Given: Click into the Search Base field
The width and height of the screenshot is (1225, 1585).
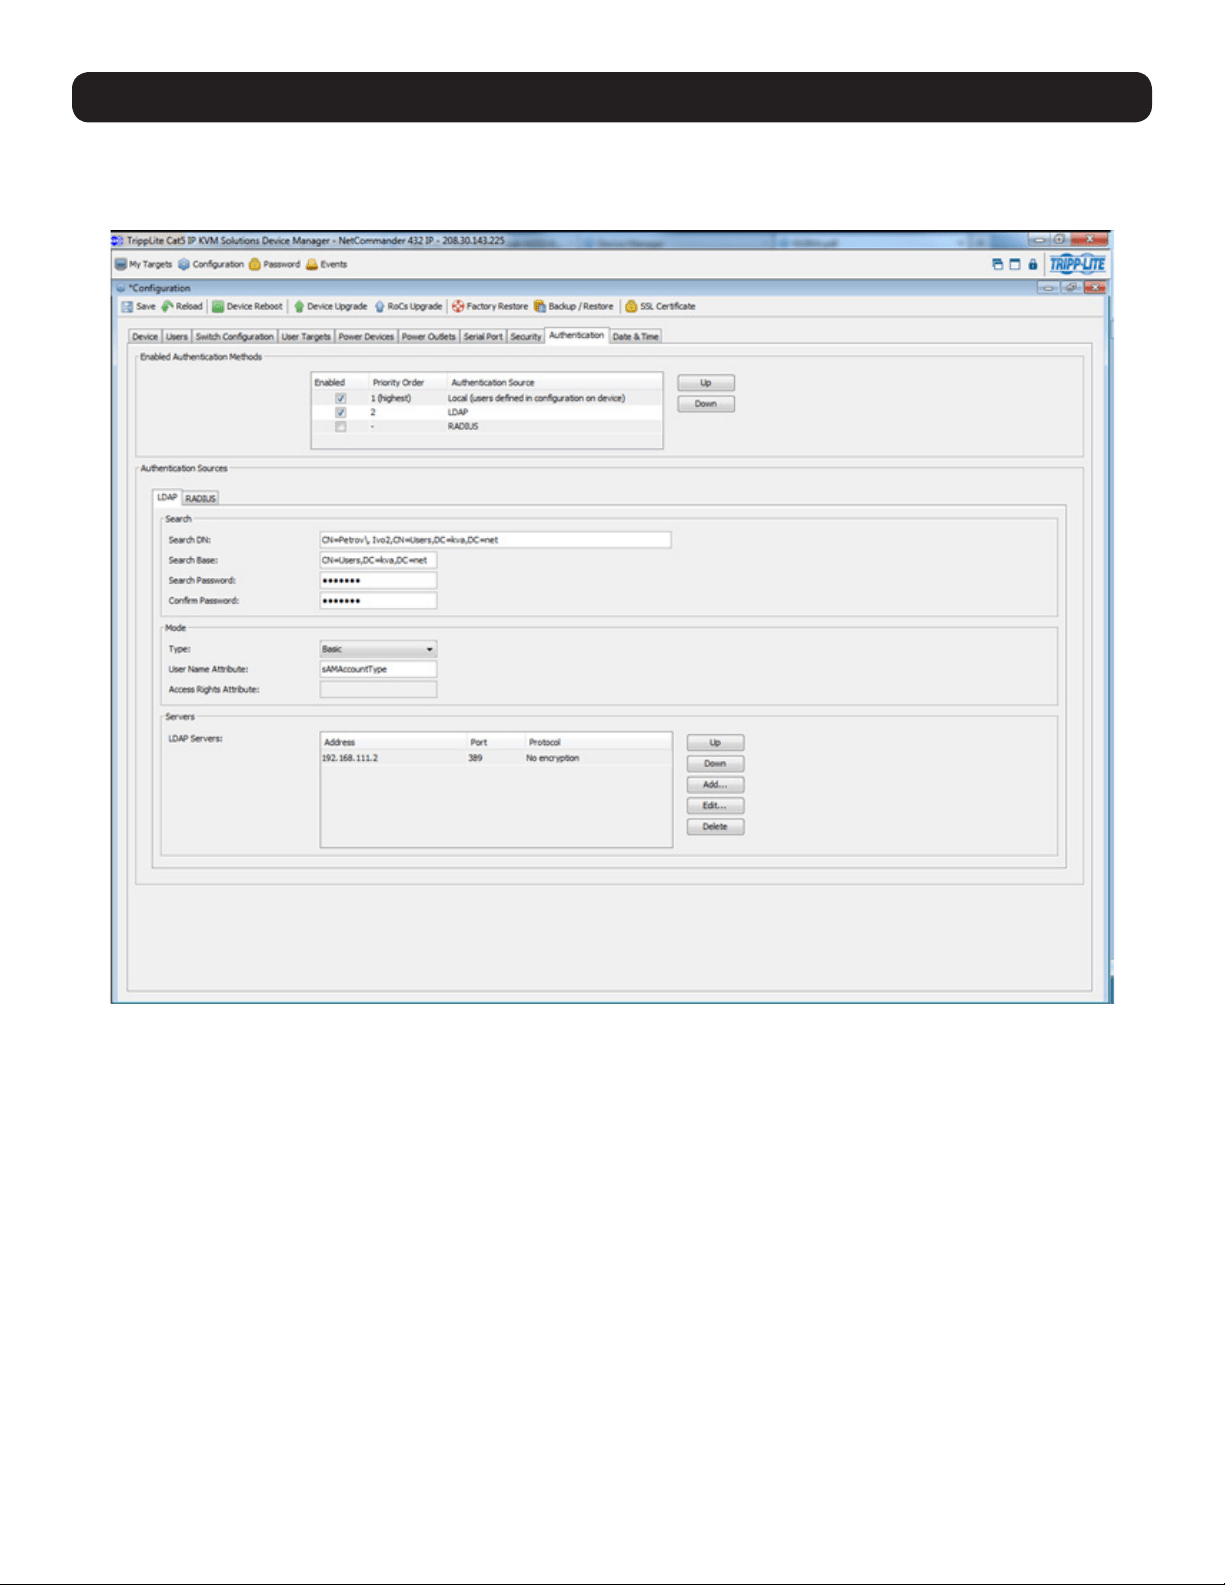Looking at the screenshot, I should coord(378,560).
